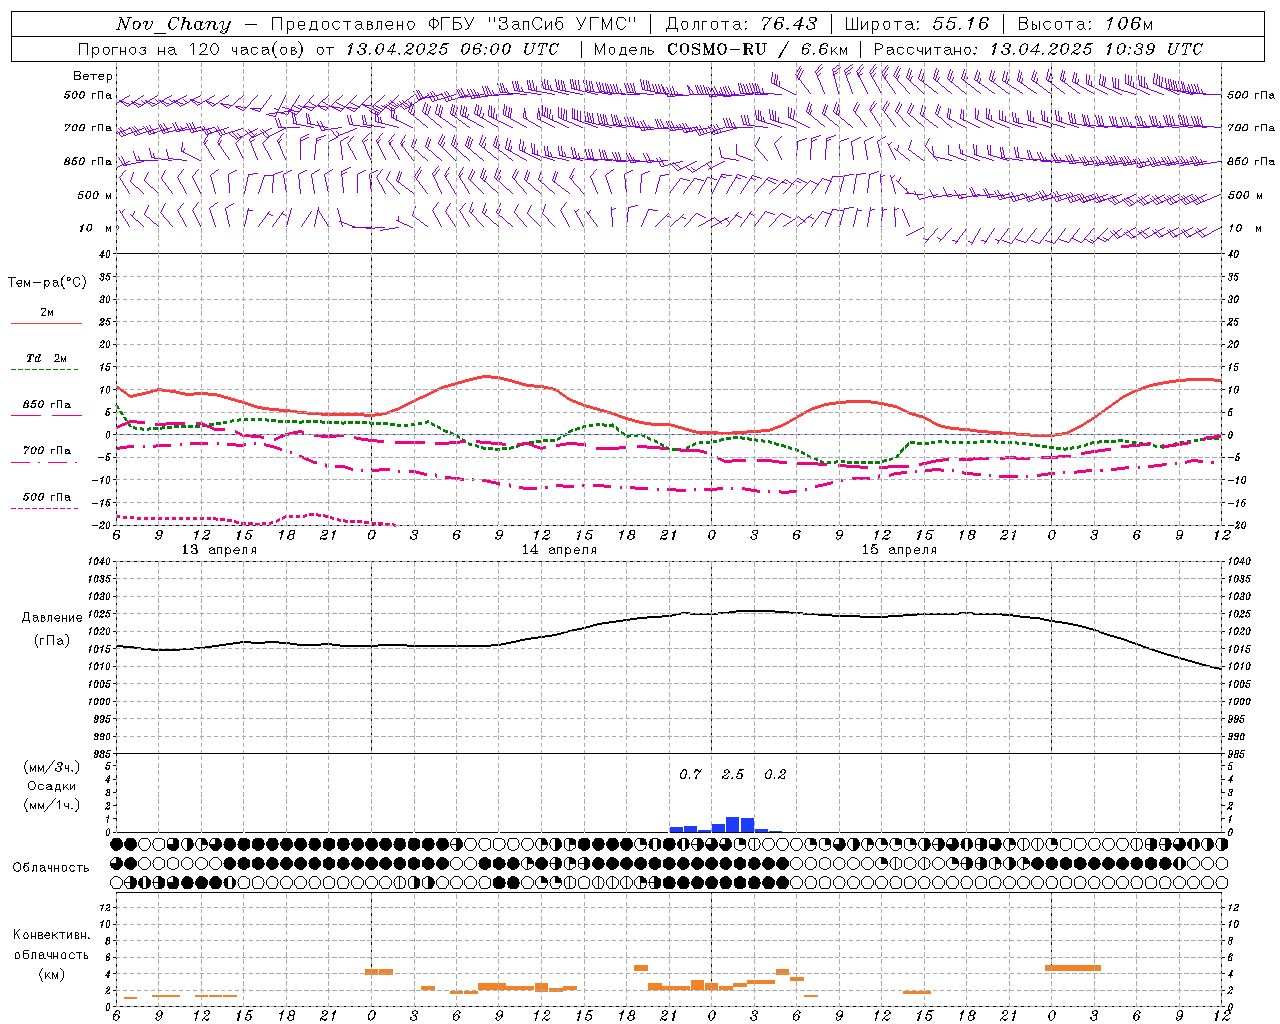Screen dimensions: 1280x1024
Task: Click the "(км)" unit under convective cloudiness
Action: (51, 974)
